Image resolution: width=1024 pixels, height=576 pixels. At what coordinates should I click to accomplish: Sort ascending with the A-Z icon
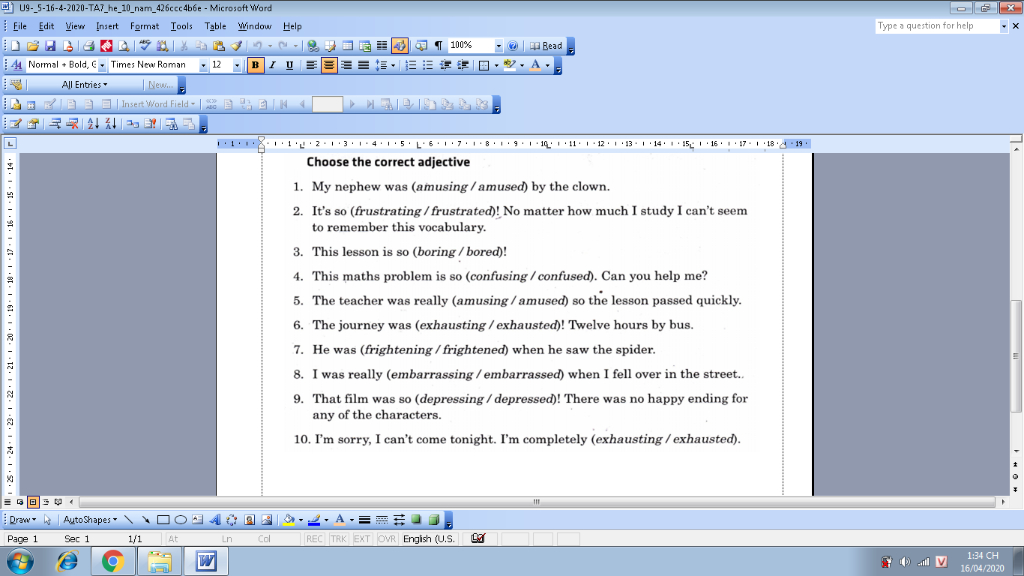coord(93,123)
